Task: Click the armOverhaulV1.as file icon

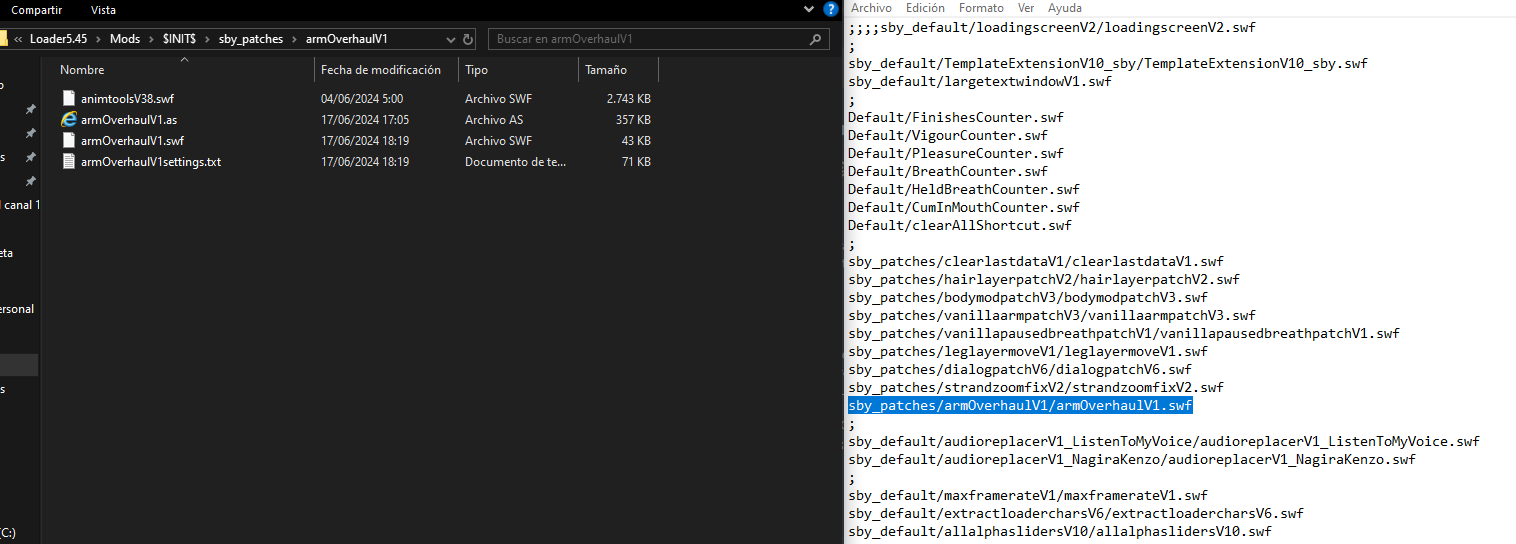Action: tap(69, 120)
